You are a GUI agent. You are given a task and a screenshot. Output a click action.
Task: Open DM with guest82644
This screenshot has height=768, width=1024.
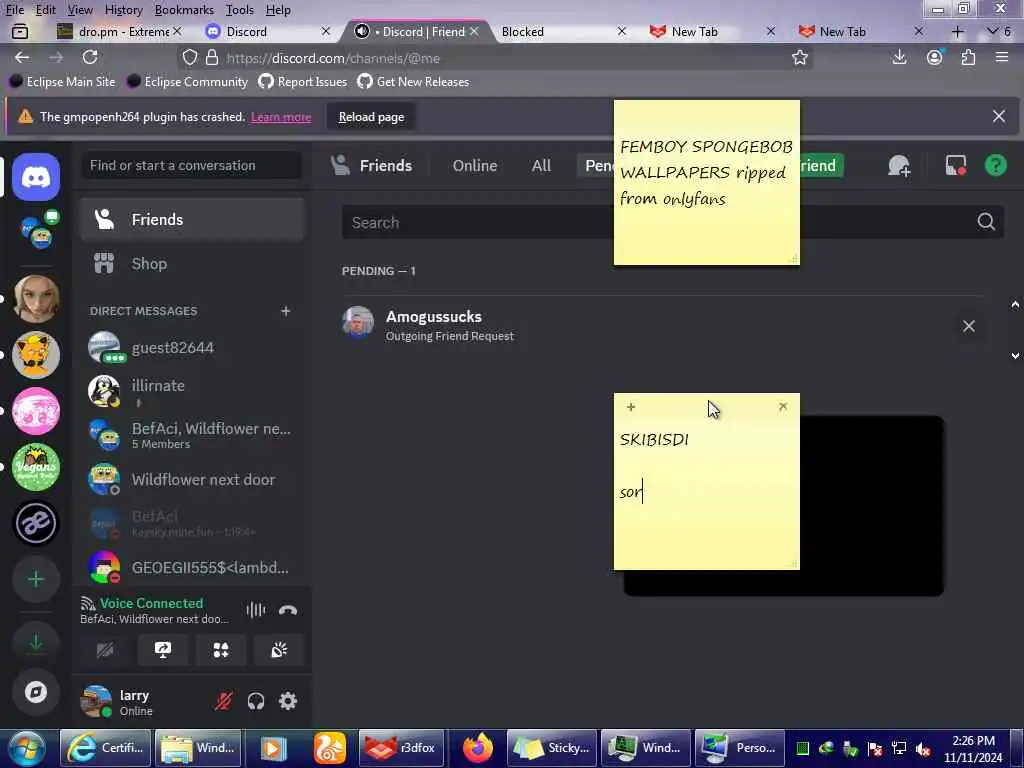point(192,347)
